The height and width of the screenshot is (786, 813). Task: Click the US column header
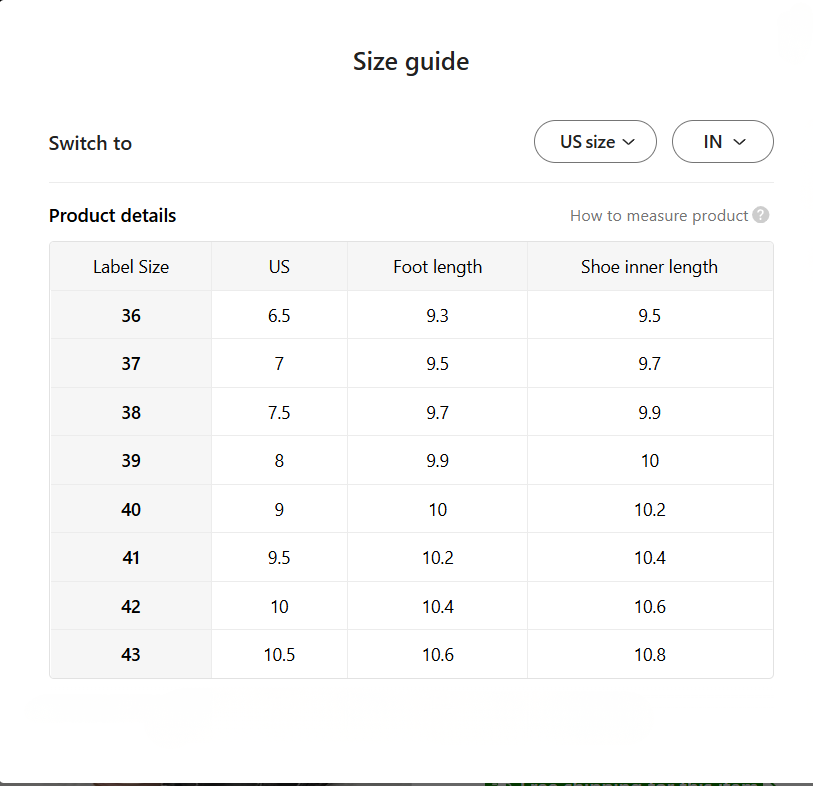(279, 267)
